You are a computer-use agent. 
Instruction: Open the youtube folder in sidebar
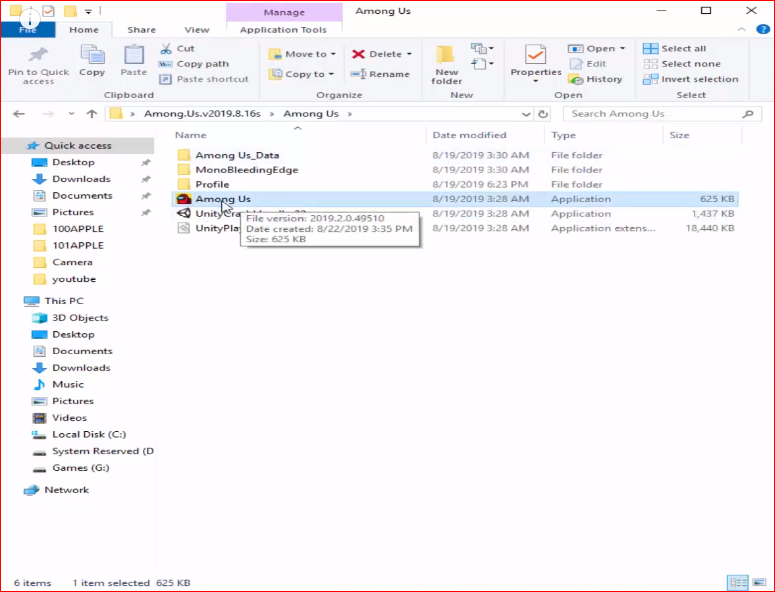click(74, 279)
